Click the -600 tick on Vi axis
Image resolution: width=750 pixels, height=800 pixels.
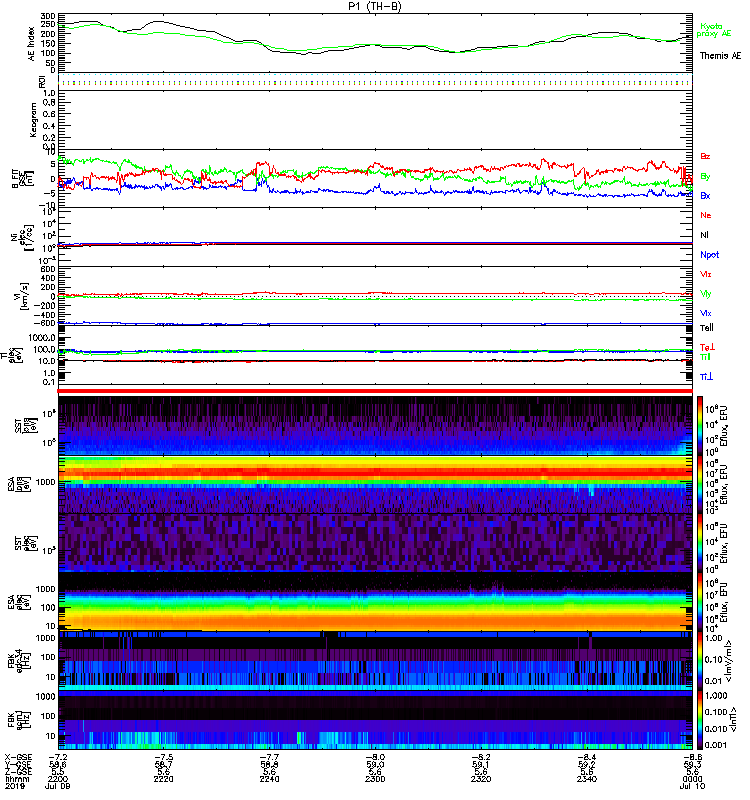[x=43, y=323]
